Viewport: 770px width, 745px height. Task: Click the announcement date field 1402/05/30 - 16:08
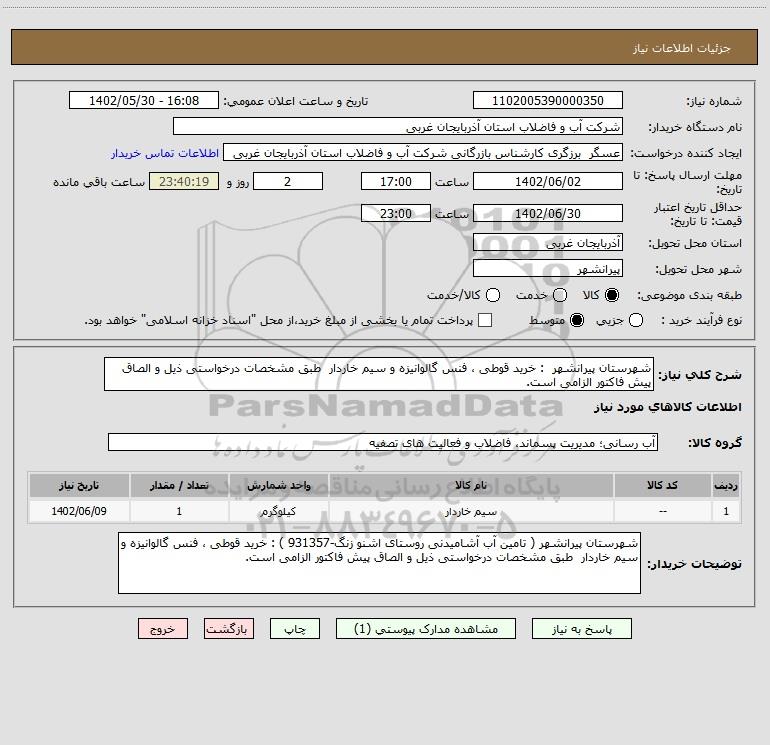[144, 101]
